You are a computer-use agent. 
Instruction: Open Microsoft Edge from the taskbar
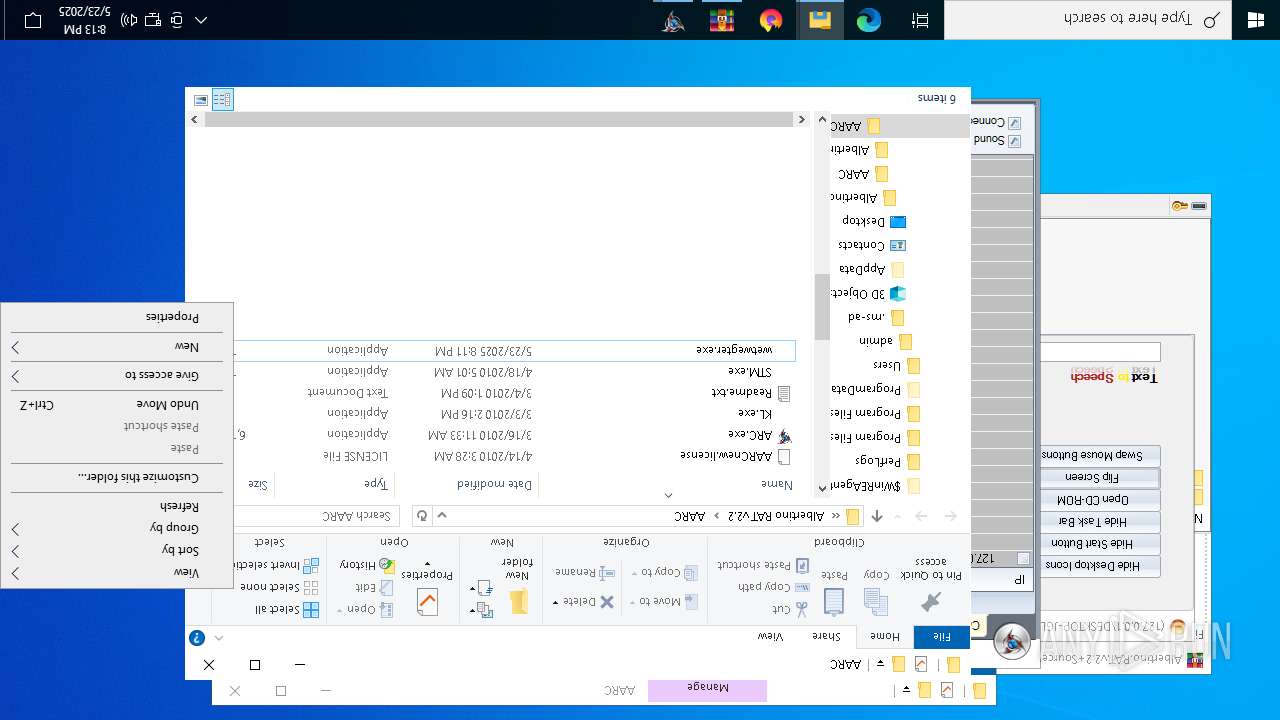click(x=868, y=20)
